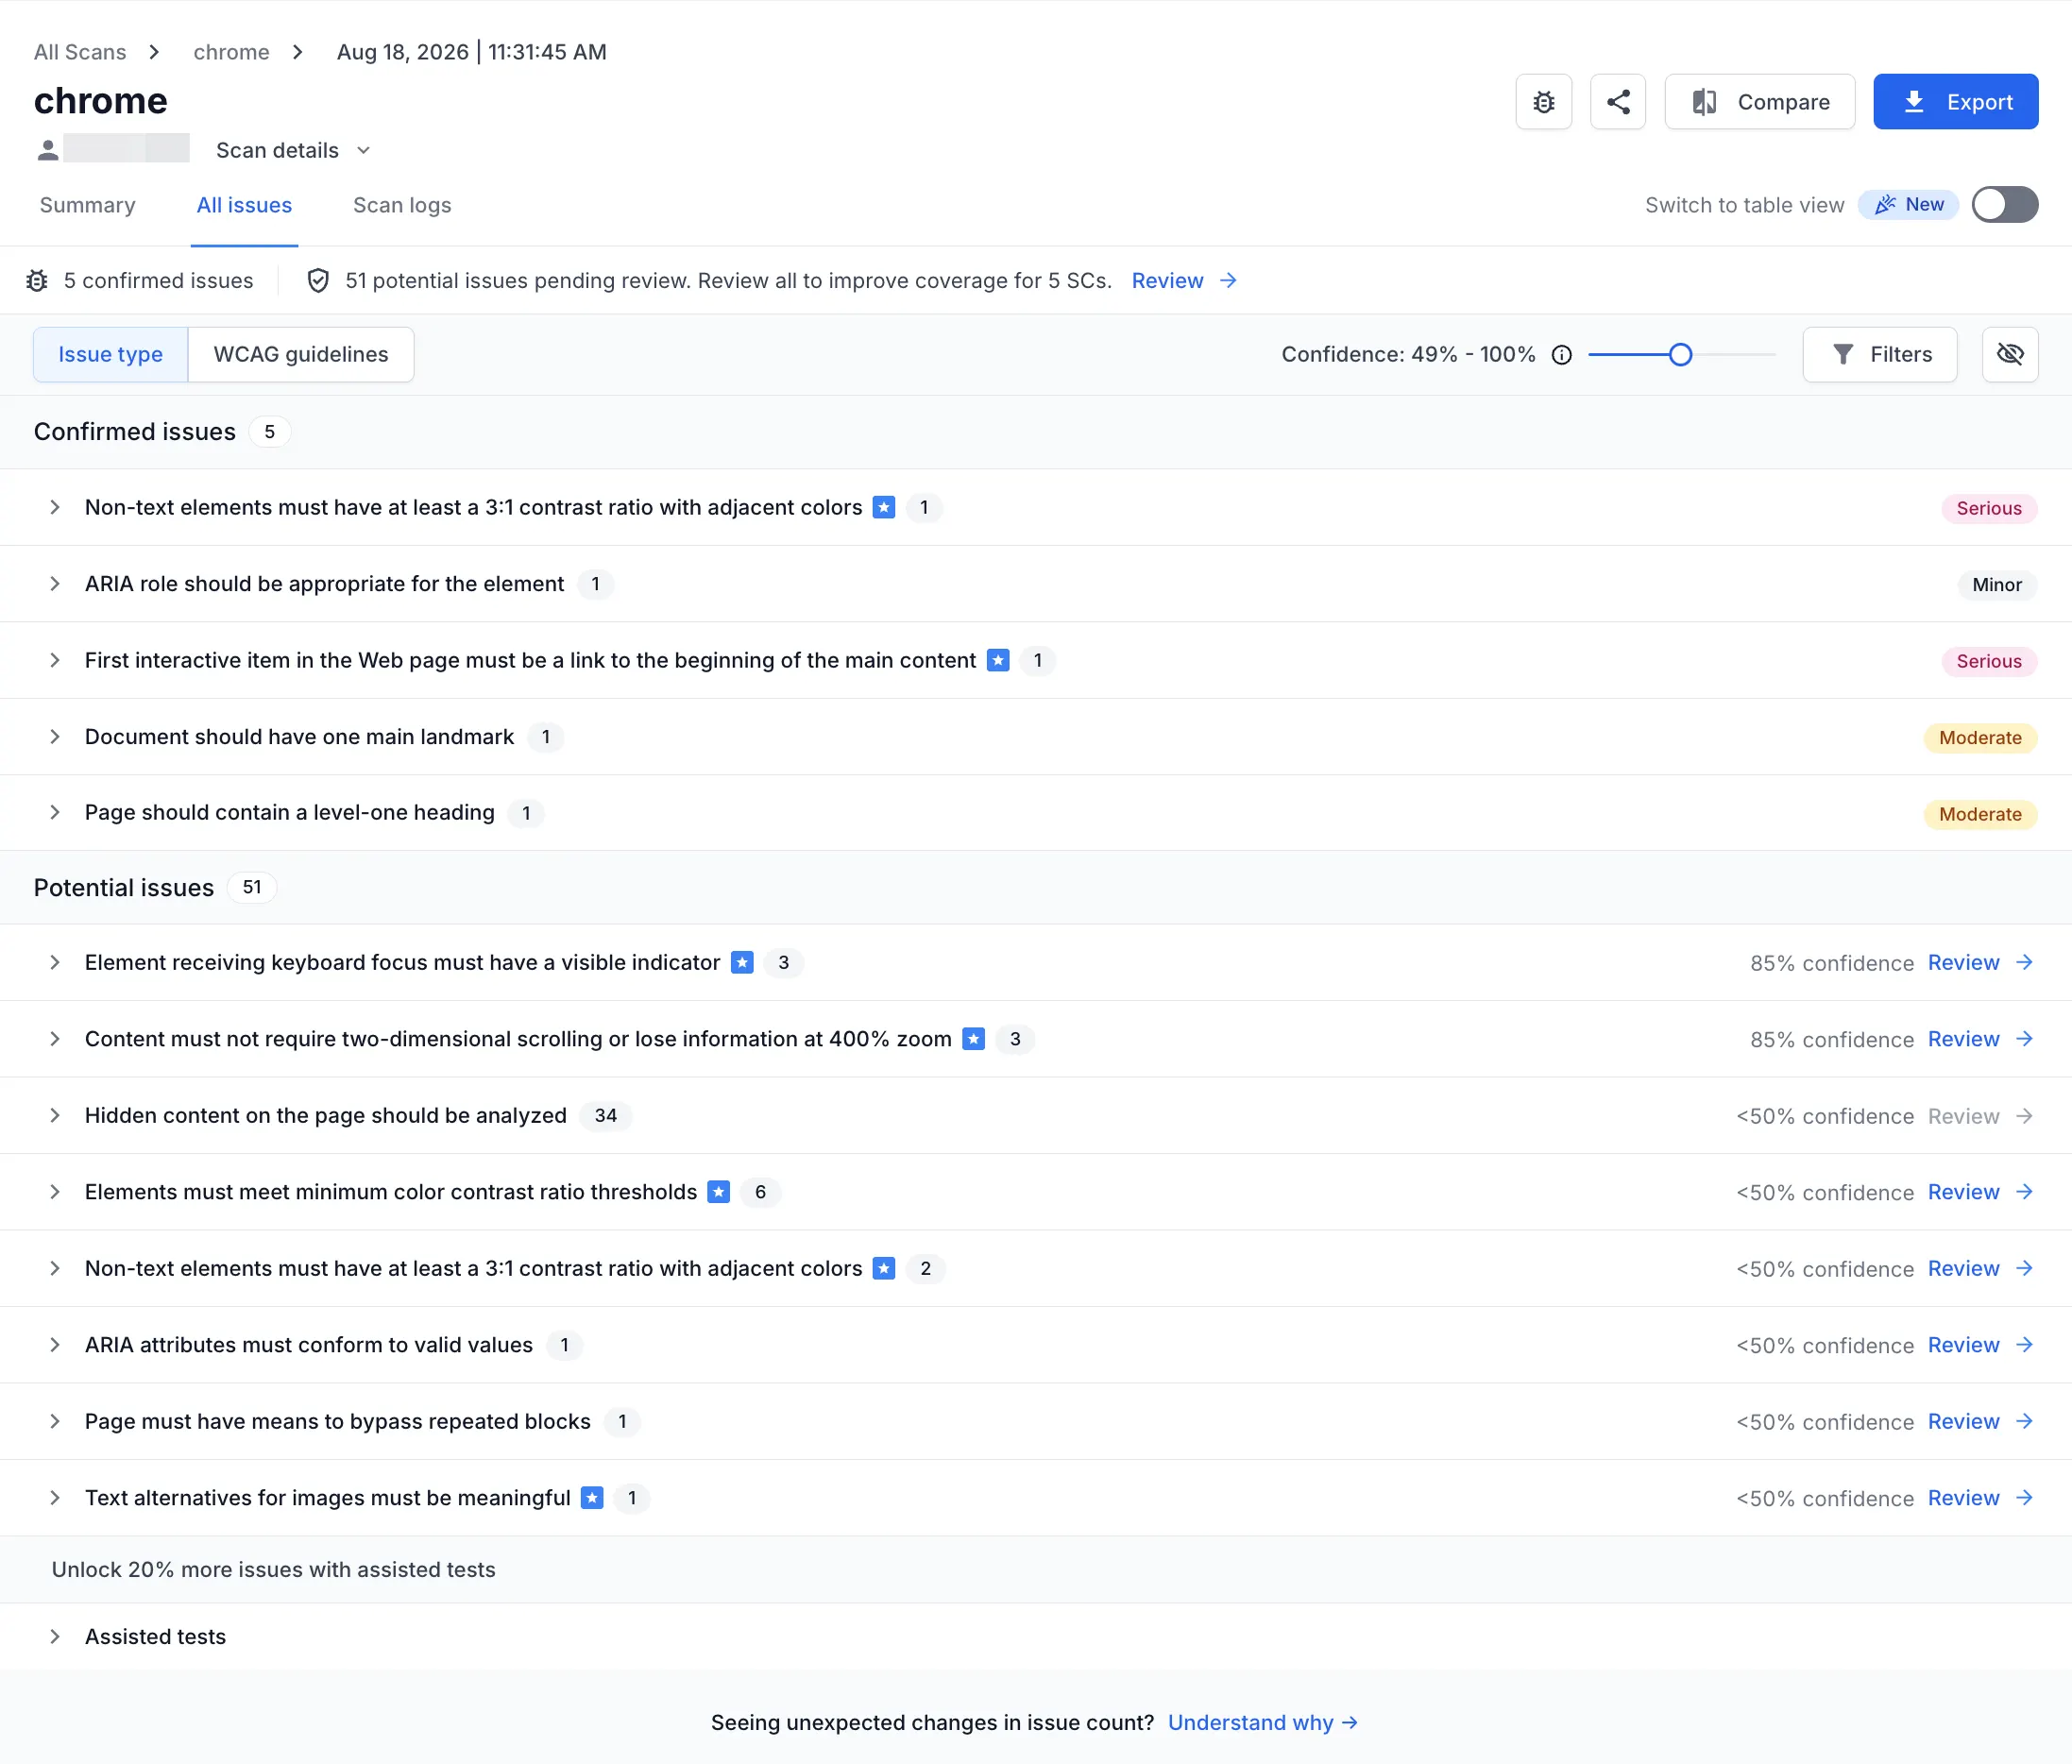2072x1764 pixels.
Task: Click the Understand why link
Action: point(1262,1723)
